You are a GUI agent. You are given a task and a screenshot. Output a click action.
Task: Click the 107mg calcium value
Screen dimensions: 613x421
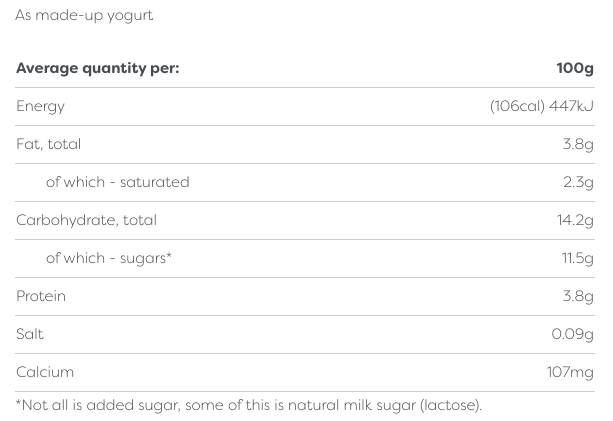(x=569, y=372)
